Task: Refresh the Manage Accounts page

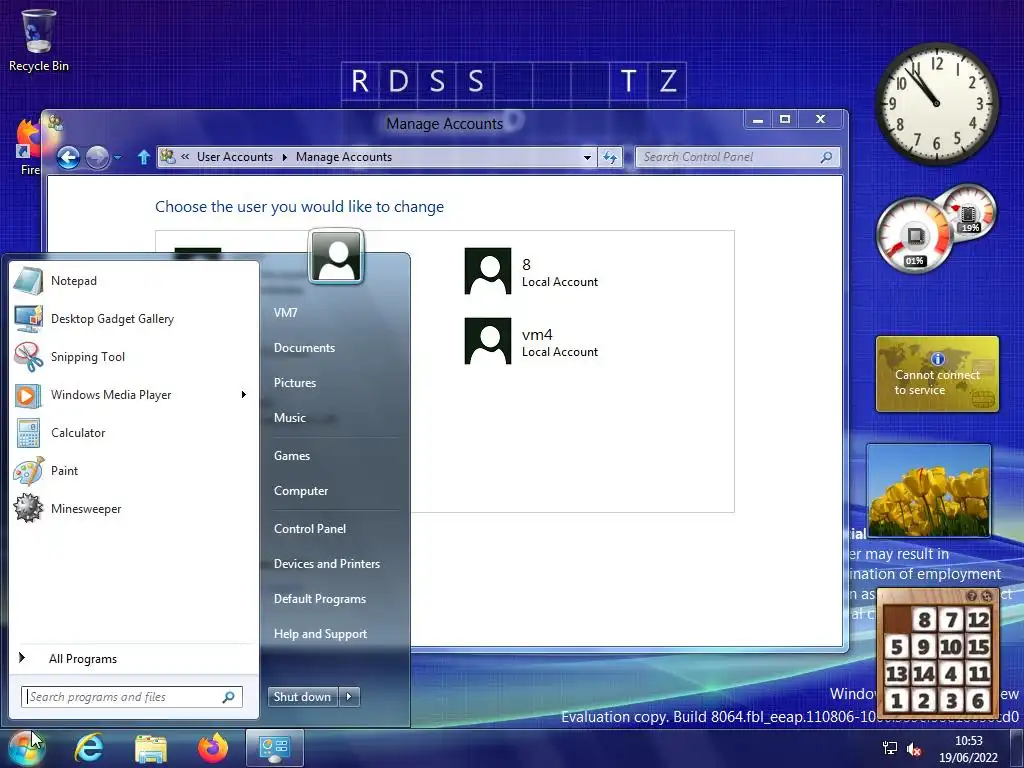Action: pyautogui.click(x=610, y=157)
